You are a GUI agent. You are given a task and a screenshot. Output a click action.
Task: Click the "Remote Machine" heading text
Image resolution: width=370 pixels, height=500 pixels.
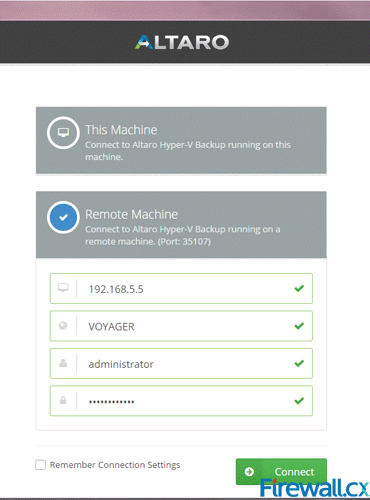[x=131, y=214]
